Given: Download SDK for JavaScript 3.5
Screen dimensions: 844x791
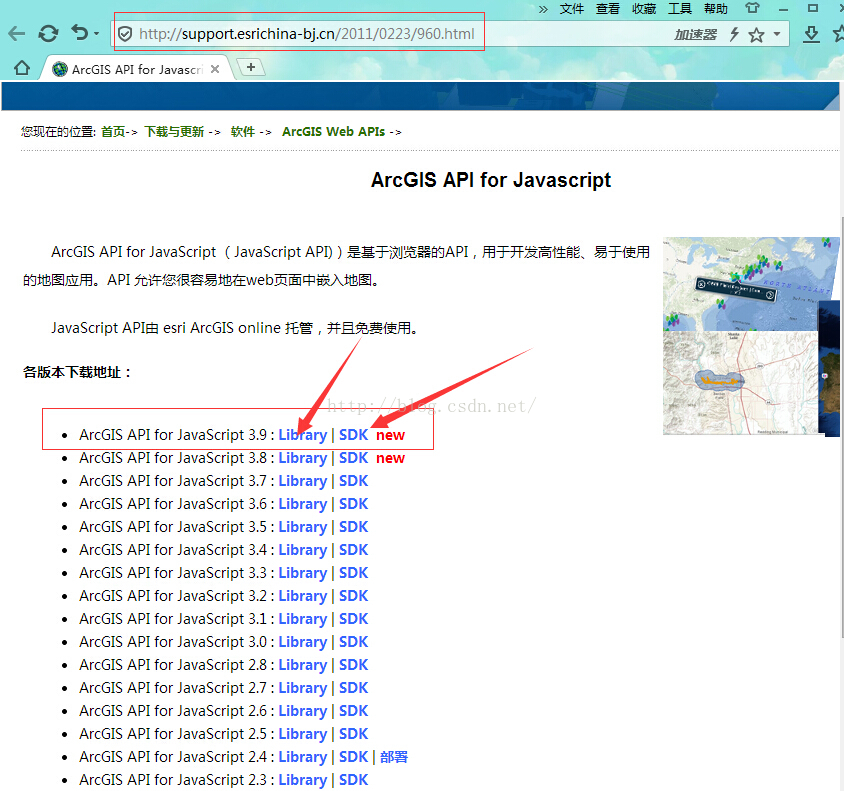Looking at the screenshot, I should (354, 527).
